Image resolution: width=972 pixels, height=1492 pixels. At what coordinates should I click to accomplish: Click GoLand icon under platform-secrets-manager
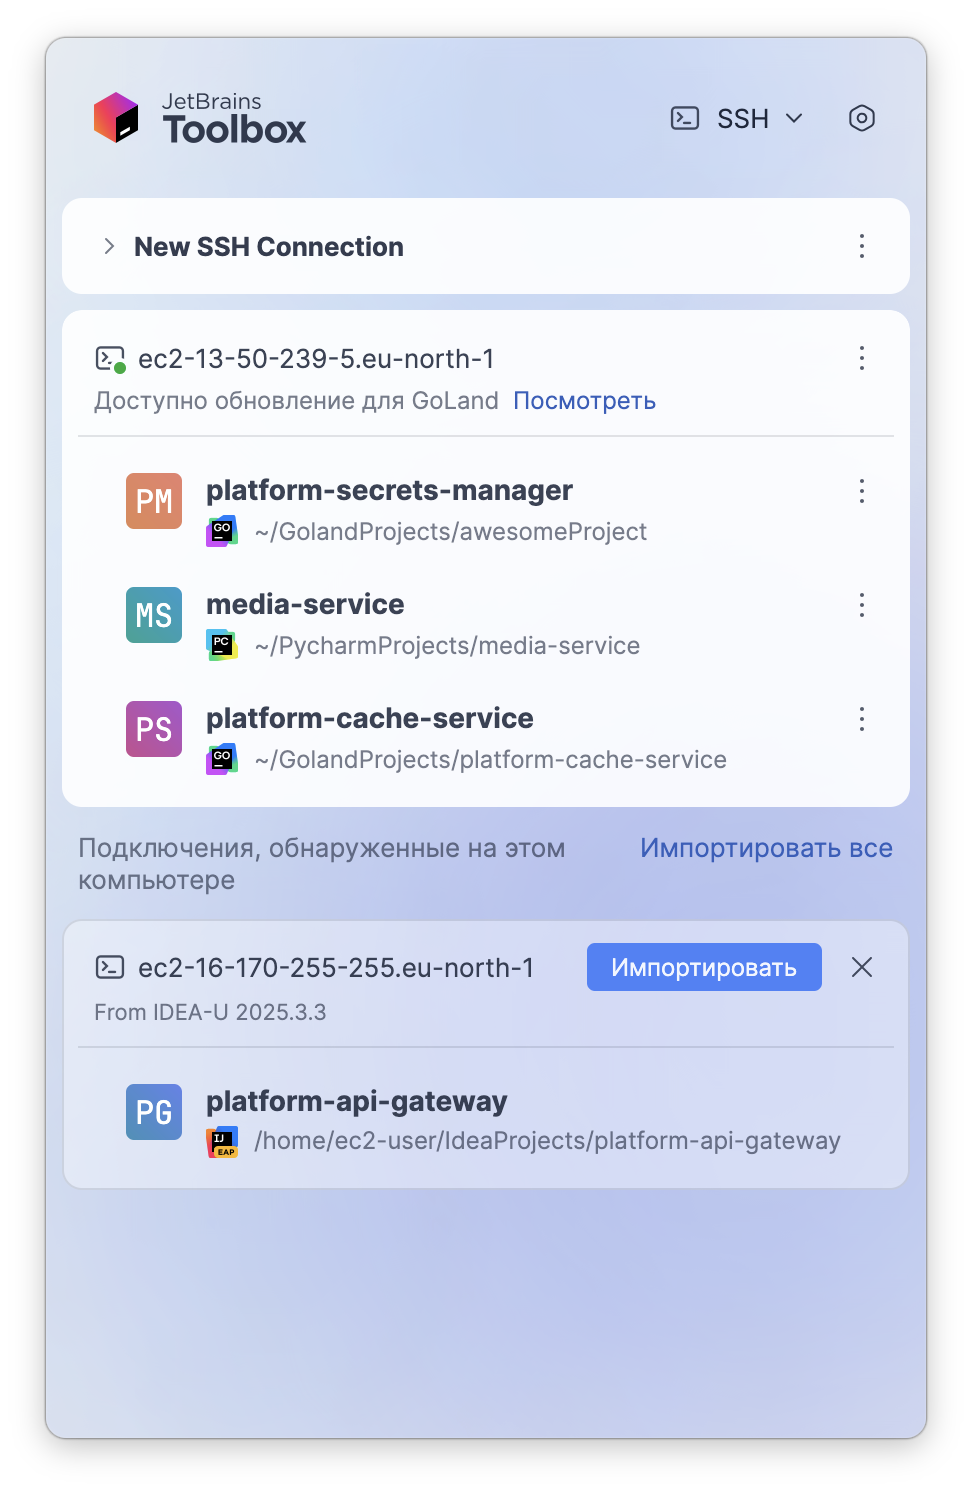point(222,531)
